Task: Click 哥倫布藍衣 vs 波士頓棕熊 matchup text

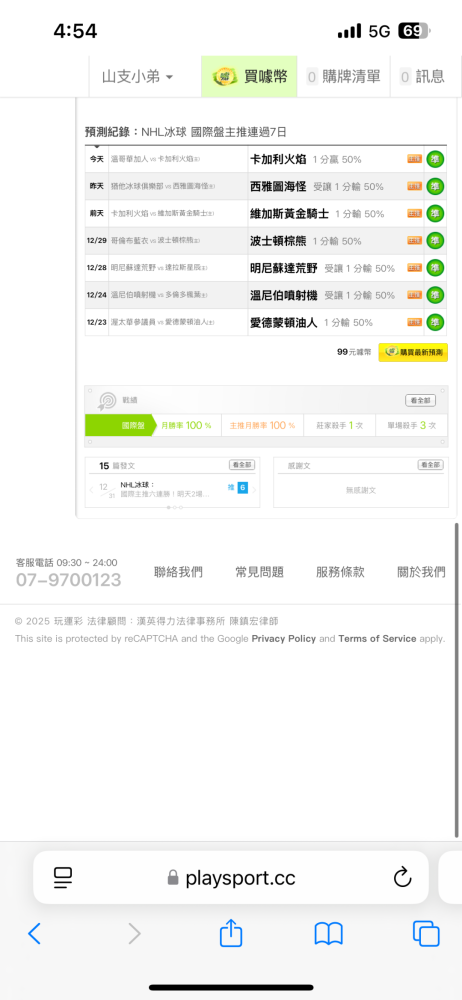Action: click(156, 240)
